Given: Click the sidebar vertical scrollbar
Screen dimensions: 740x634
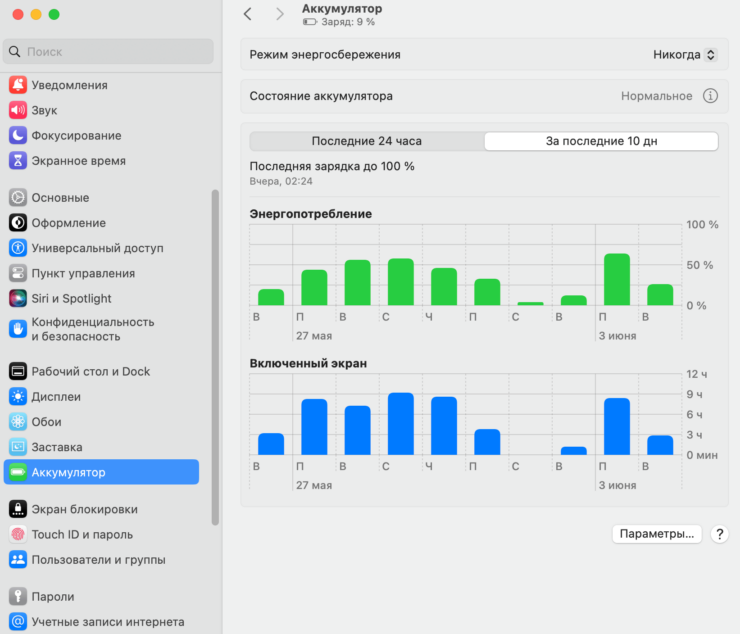Looking at the screenshot, I should pyautogui.click(x=215, y=355).
